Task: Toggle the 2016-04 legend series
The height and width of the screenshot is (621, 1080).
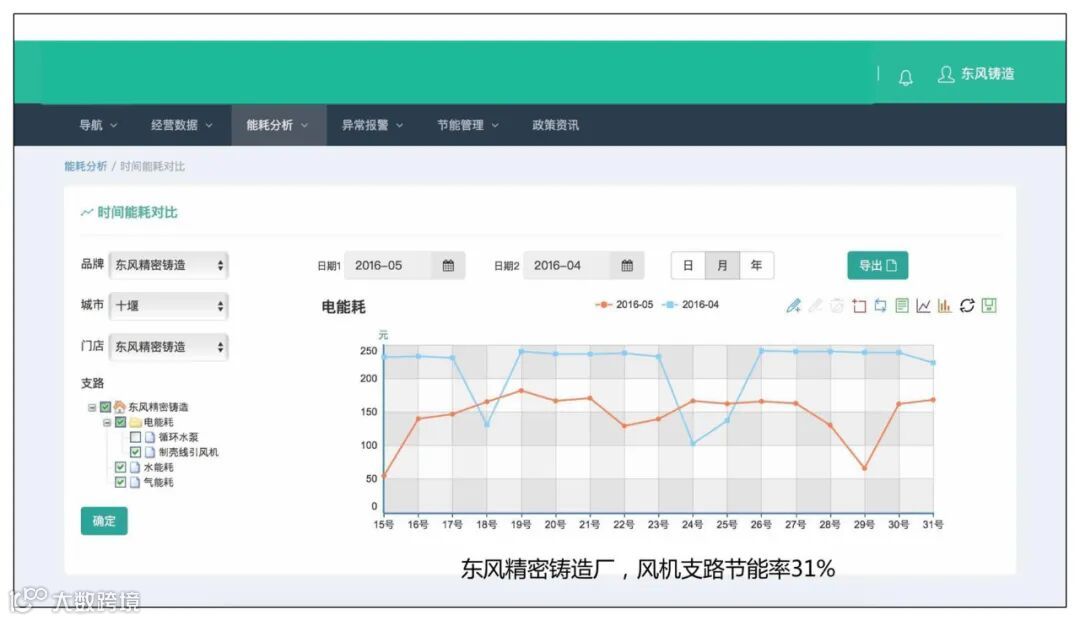Action: [690, 304]
